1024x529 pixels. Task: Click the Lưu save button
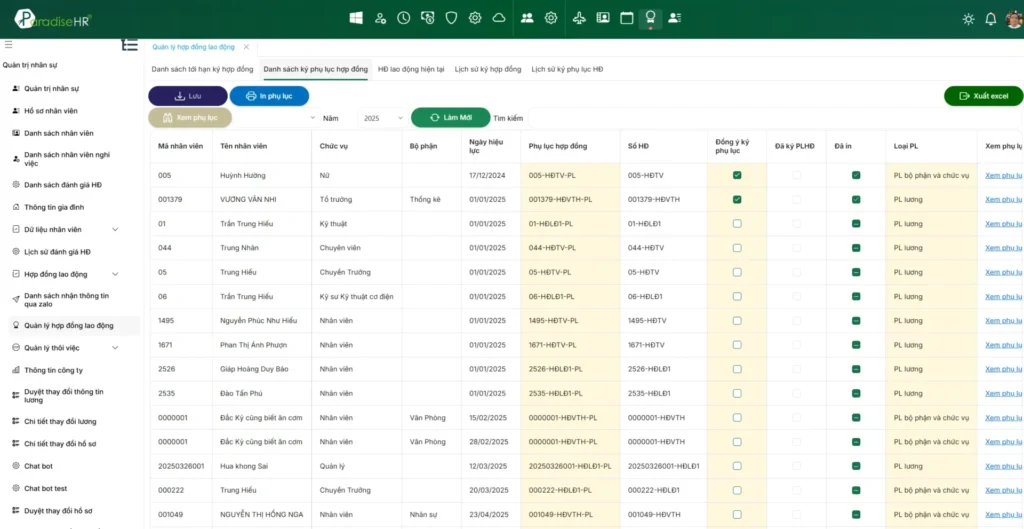(x=188, y=96)
